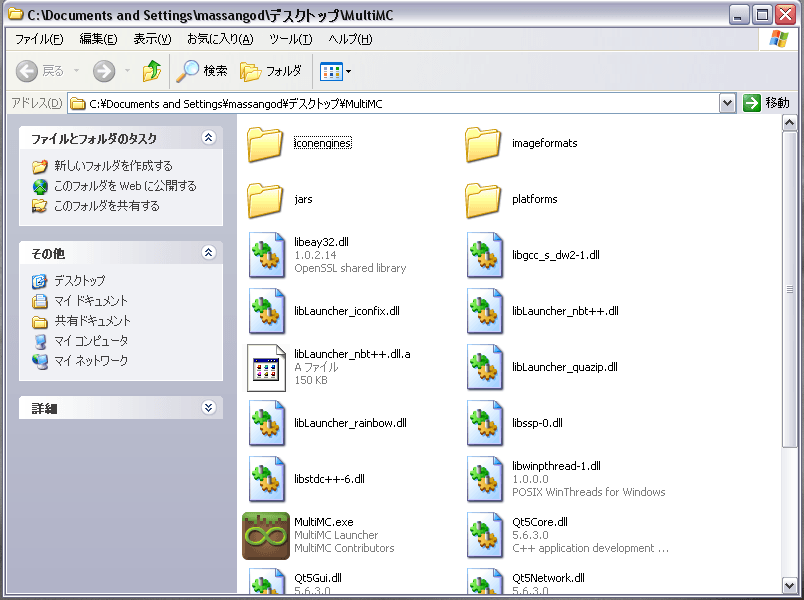This screenshot has width=804, height=600.
Task: Open the Search (検索) tool
Action: (x=202, y=71)
